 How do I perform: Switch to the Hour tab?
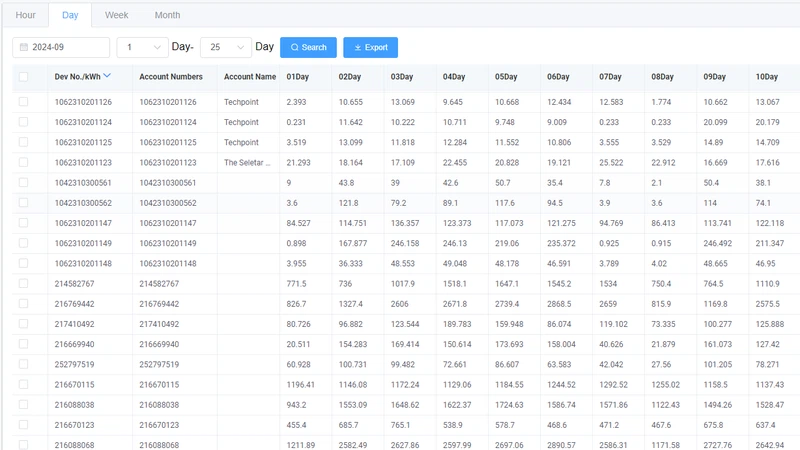click(x=26, y=15)
